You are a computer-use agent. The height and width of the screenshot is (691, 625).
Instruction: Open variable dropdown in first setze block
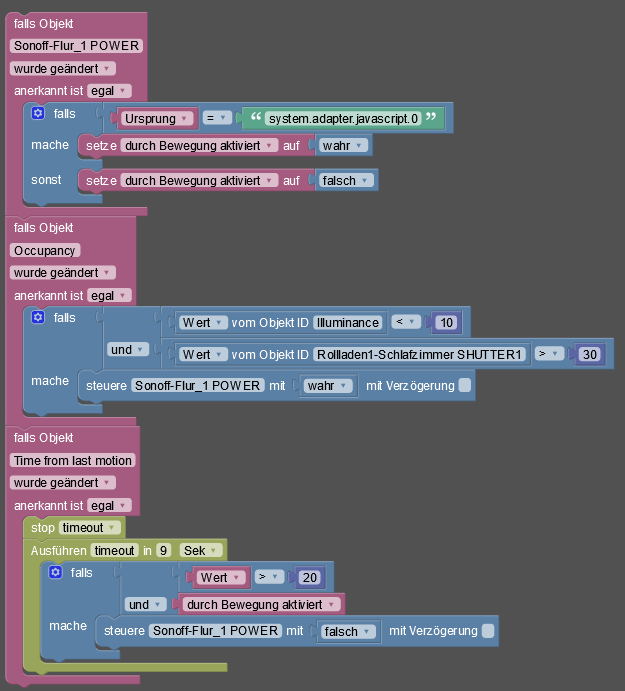pyautogui.click(x=199, y=145)
